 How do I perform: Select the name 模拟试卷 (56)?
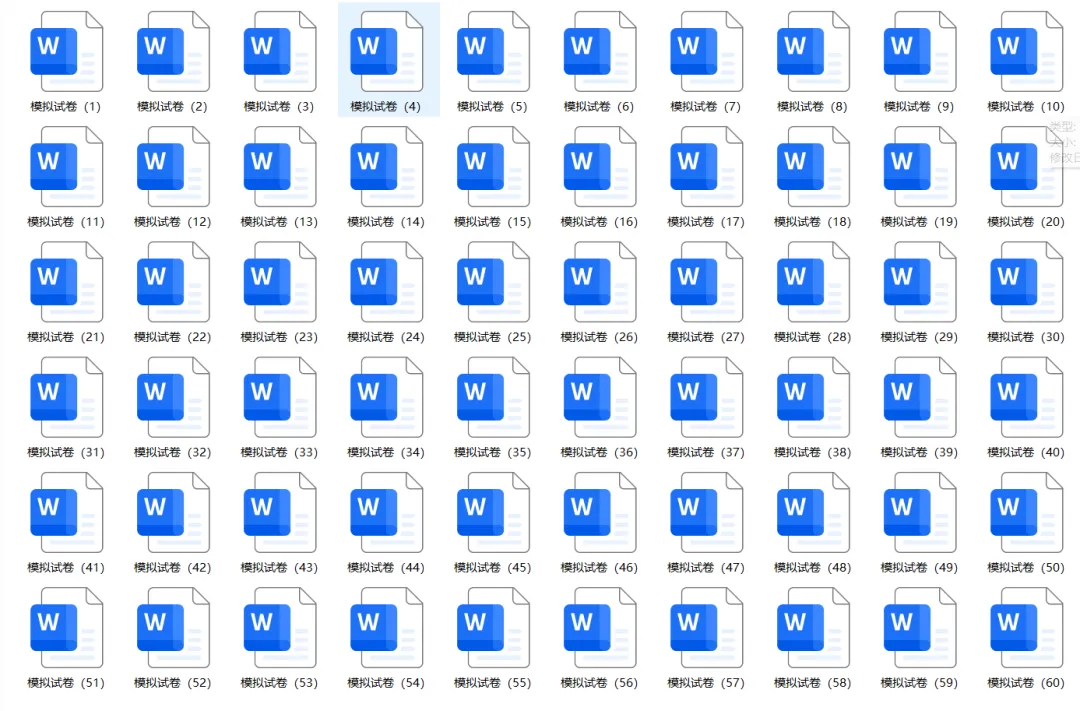pyautogui.click(x=599, y=683)
